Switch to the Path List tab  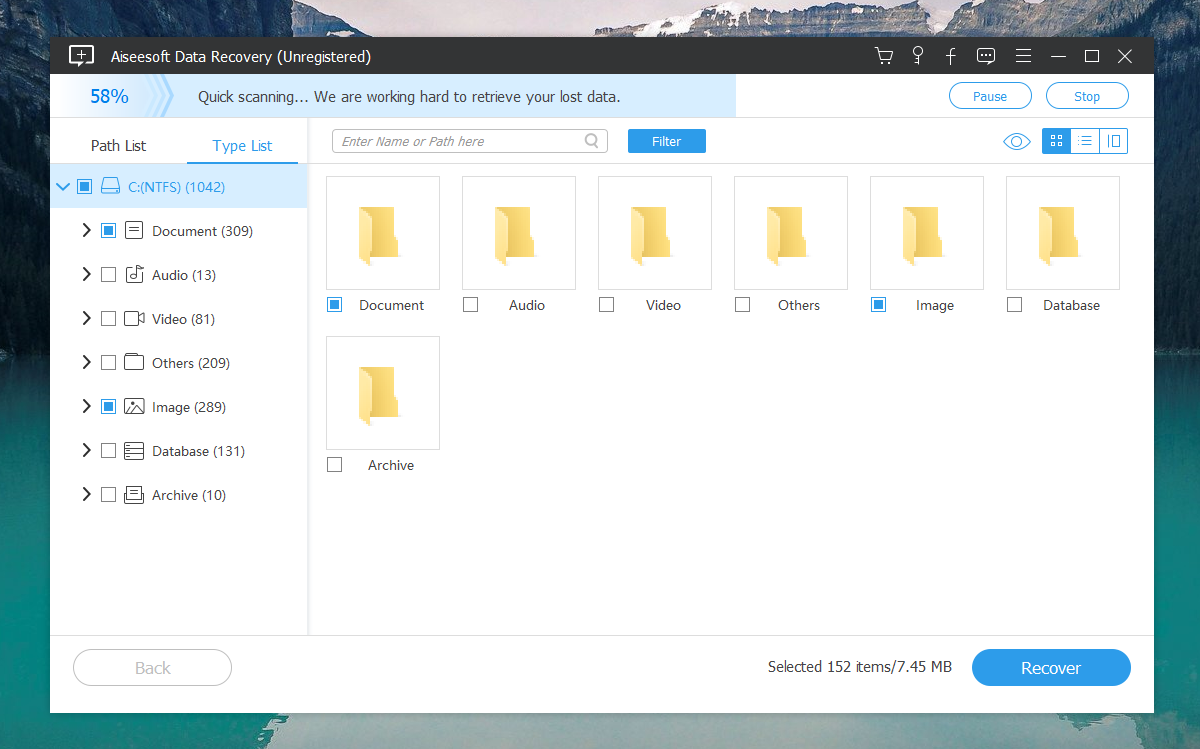[x=117, y=145]
